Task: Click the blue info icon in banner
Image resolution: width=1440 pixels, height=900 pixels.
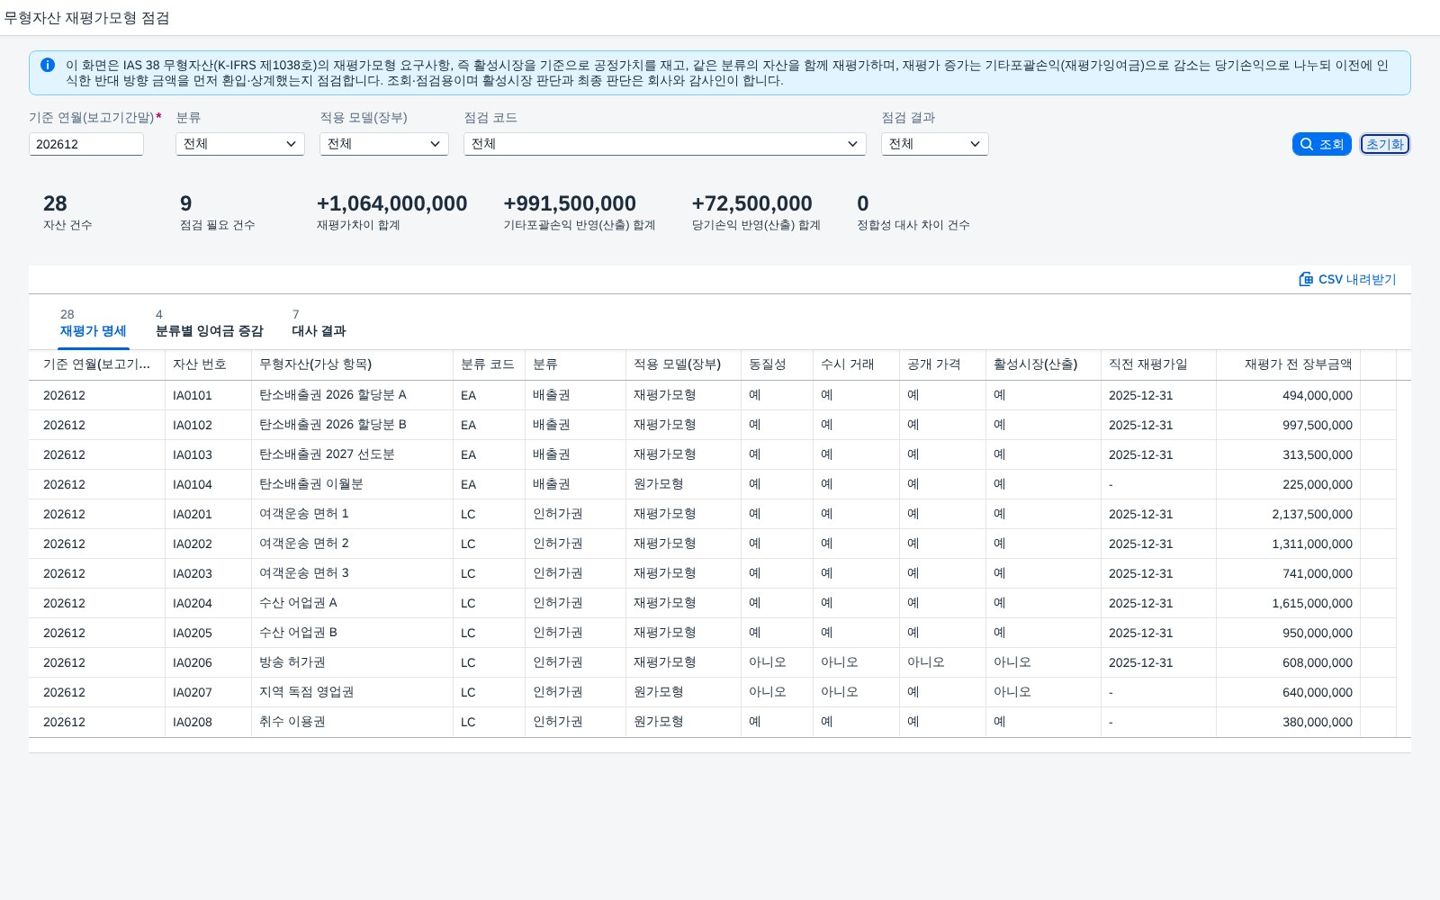Action: click(47, 65)
